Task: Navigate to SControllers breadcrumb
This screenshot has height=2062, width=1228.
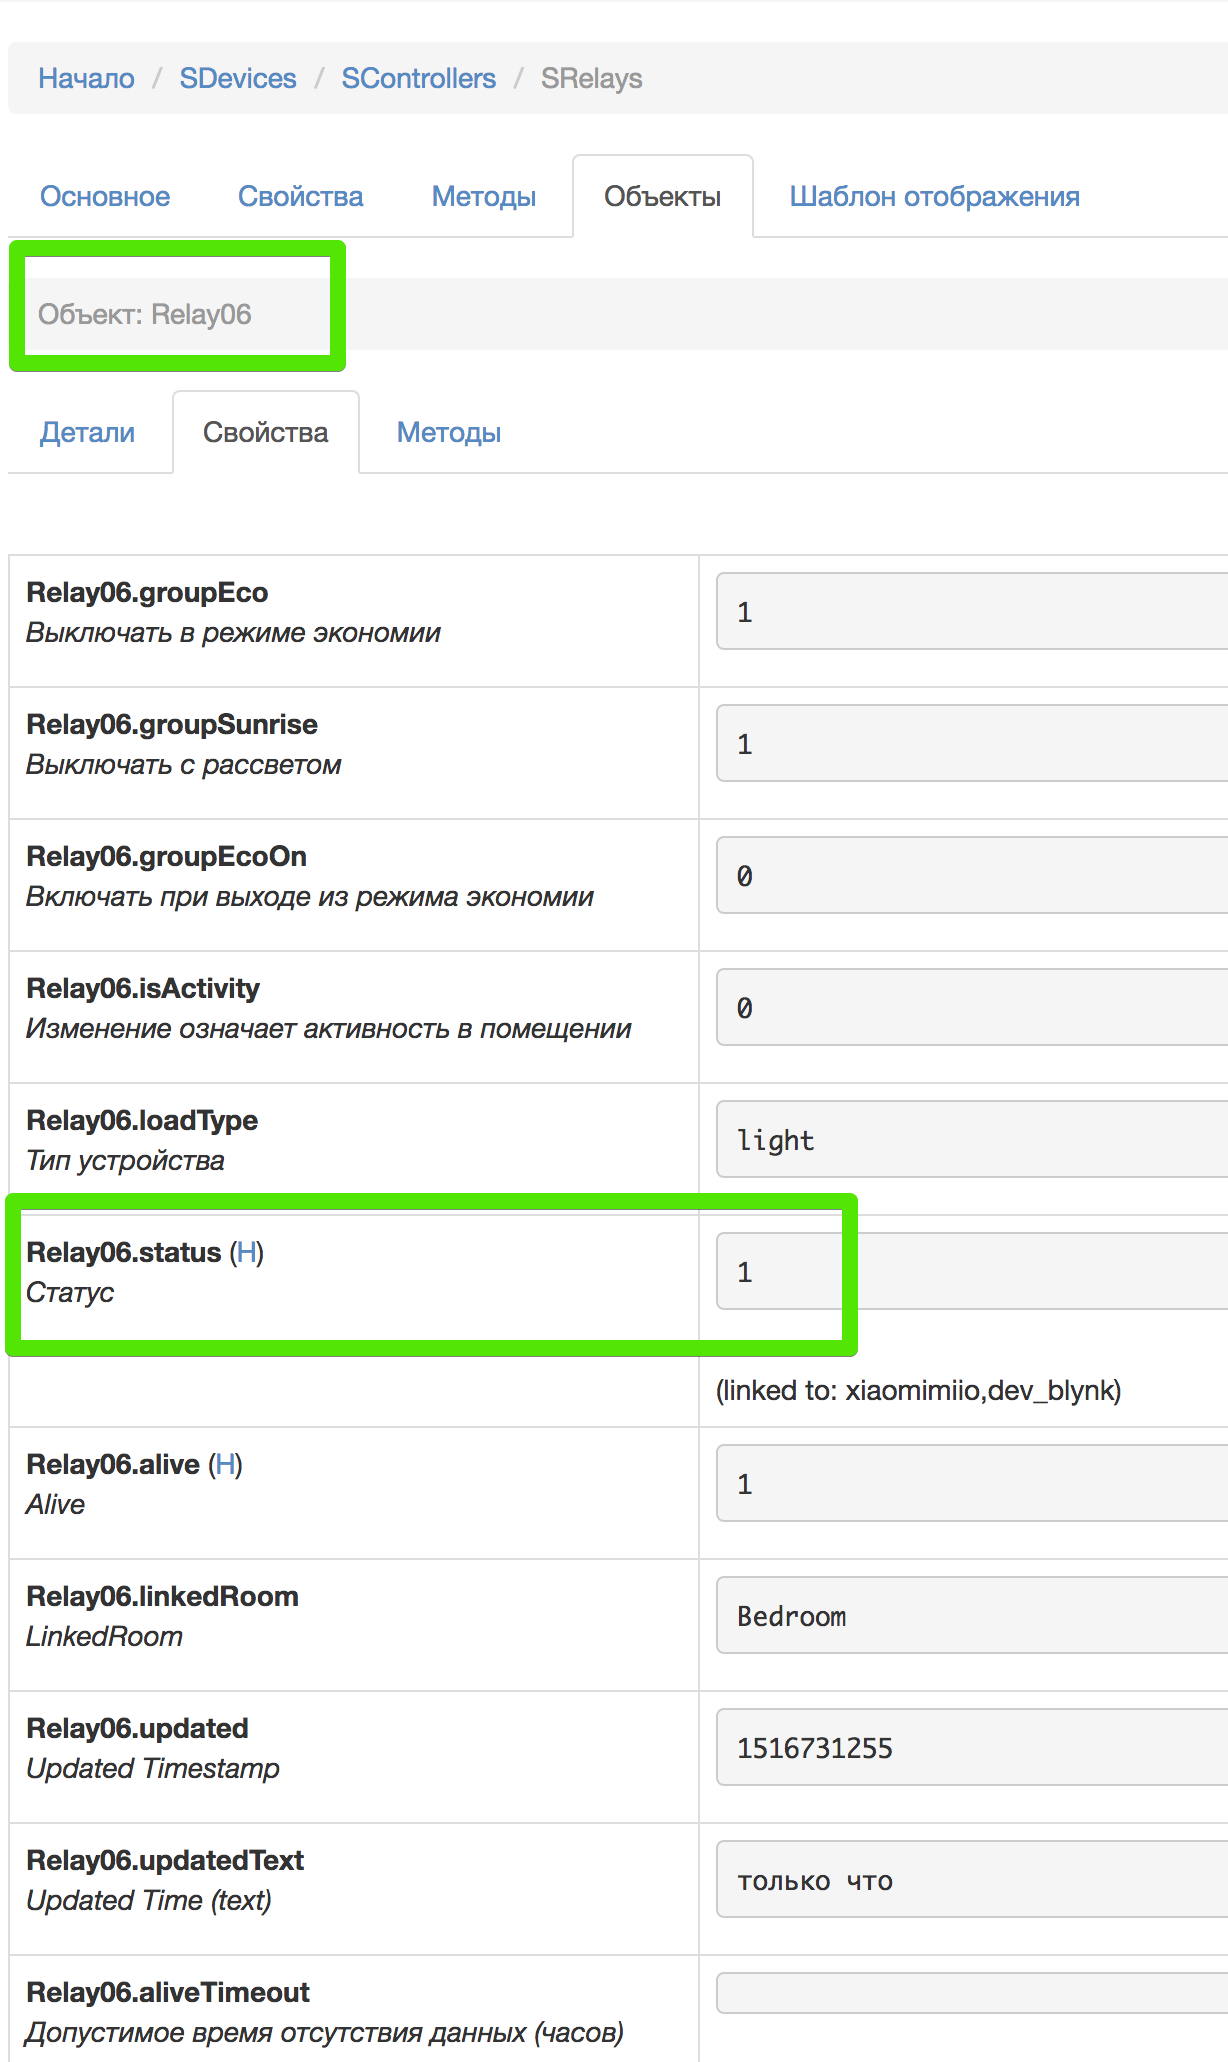Action: [418, 78]
